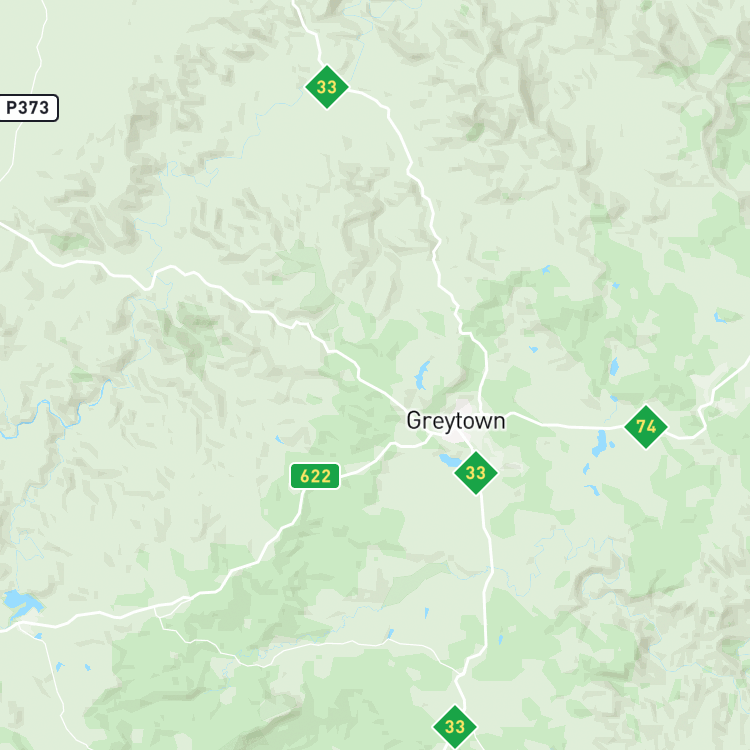Select the long lake north of Greytown
This screenshot has height=750, width=750.
pos(421,375)
